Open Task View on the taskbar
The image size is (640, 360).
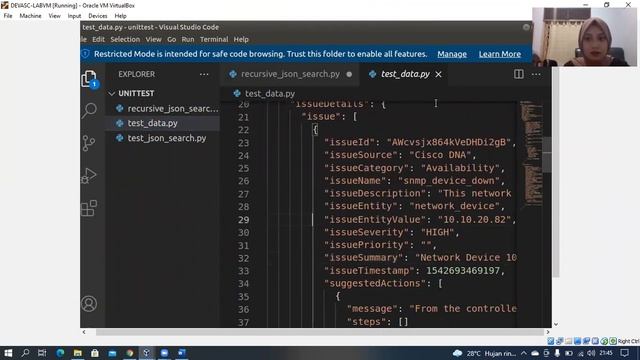click(42, 353)
